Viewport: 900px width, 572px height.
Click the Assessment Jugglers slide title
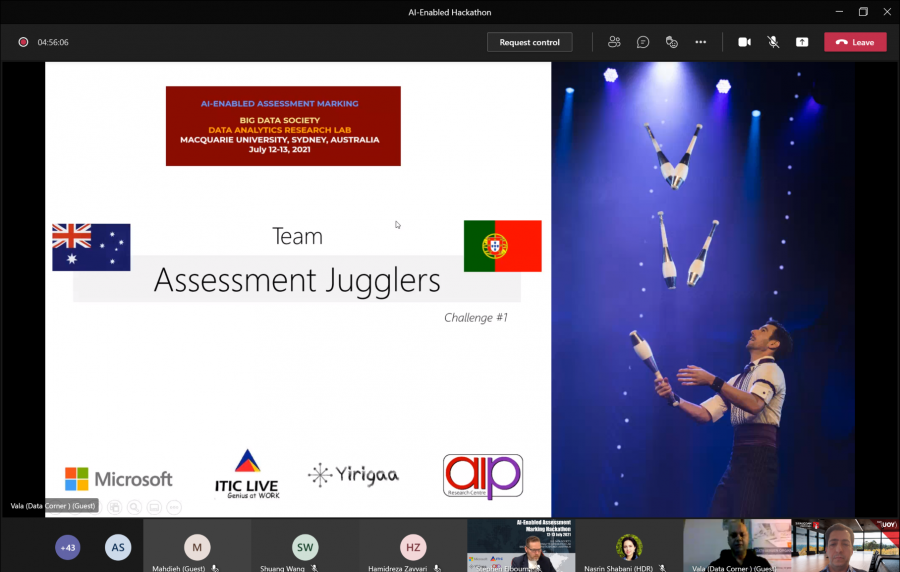click(297, 280)
